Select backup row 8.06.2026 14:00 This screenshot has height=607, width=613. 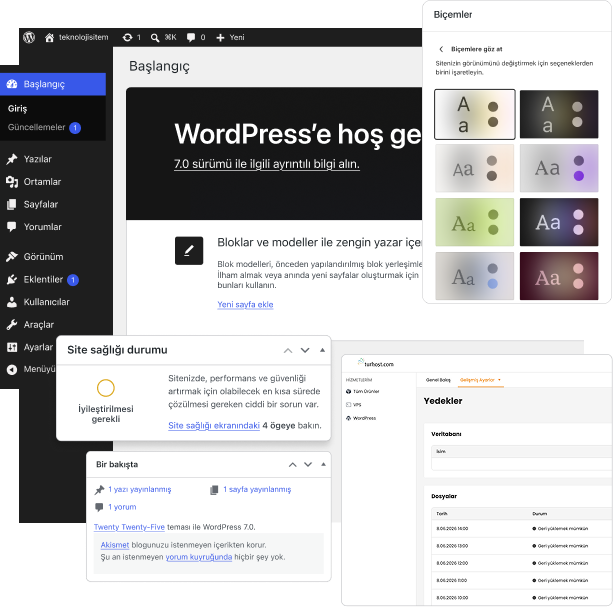(x=522, y=528)
